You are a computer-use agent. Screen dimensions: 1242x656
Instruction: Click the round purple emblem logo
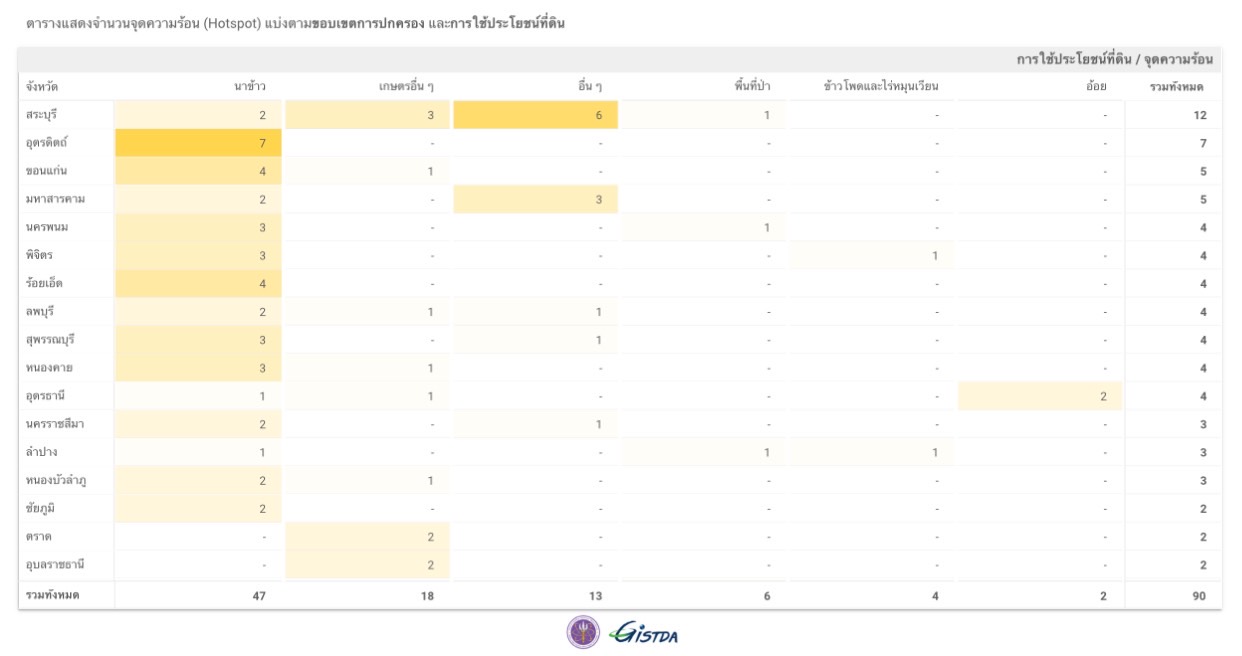(x=583, y=632)
